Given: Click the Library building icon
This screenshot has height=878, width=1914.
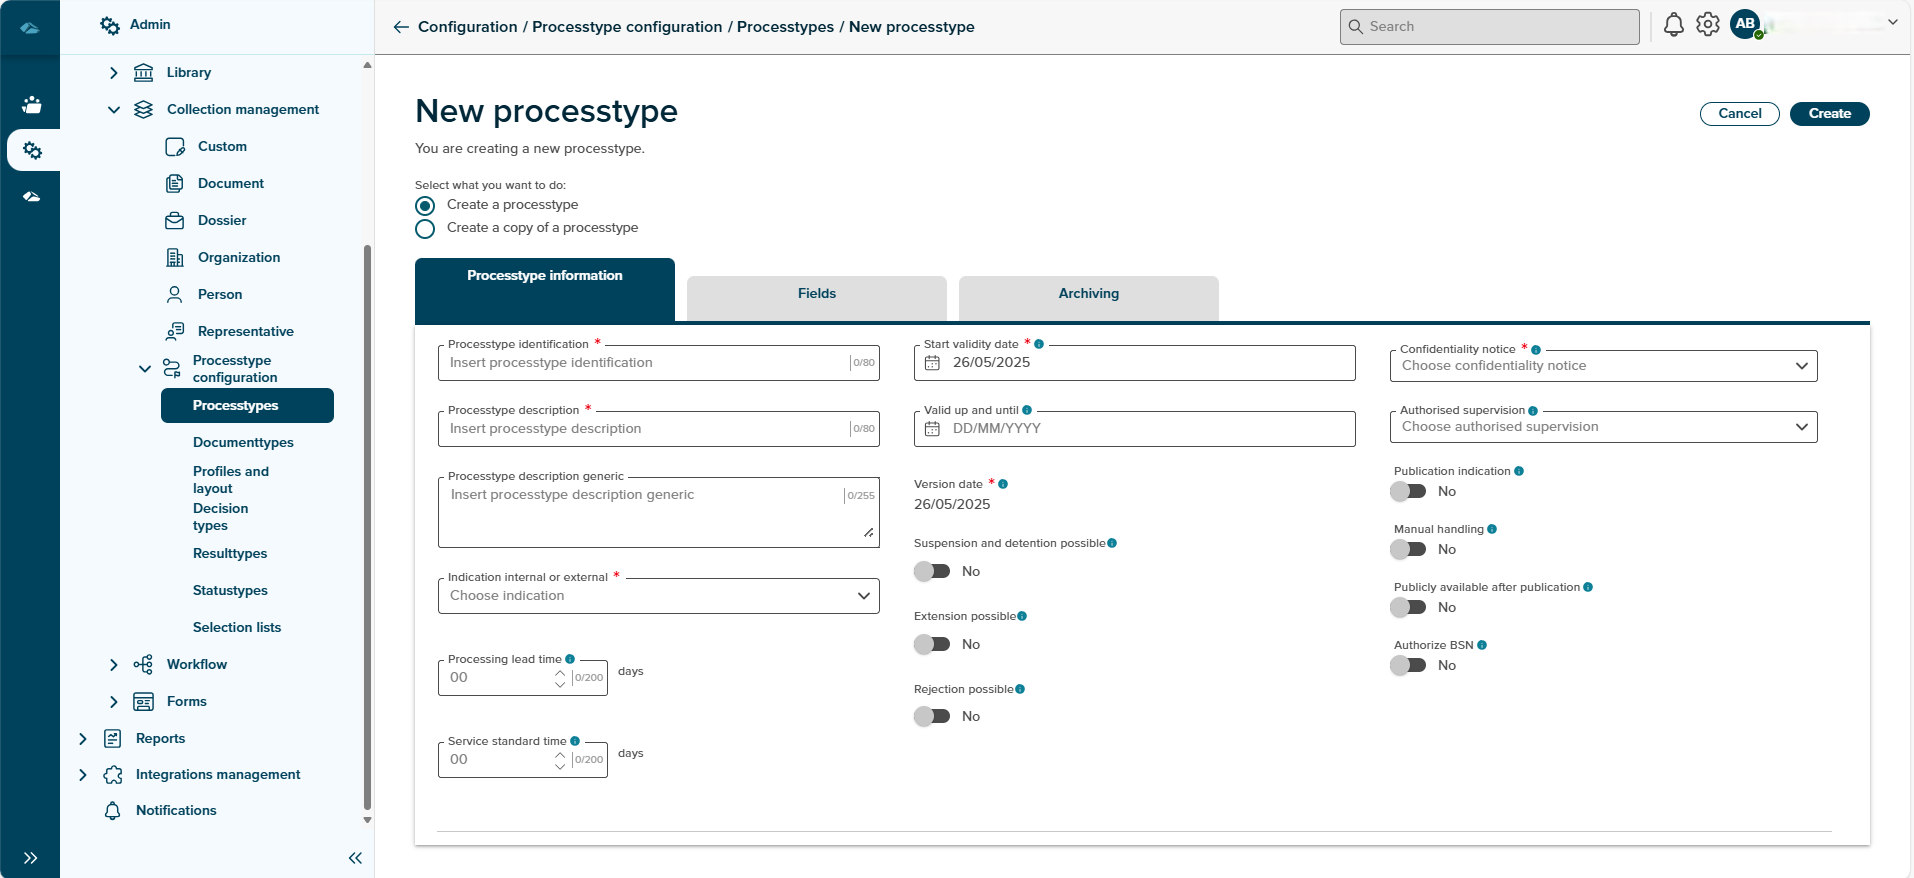Looking at the screenshot, I should click(144, 72).
